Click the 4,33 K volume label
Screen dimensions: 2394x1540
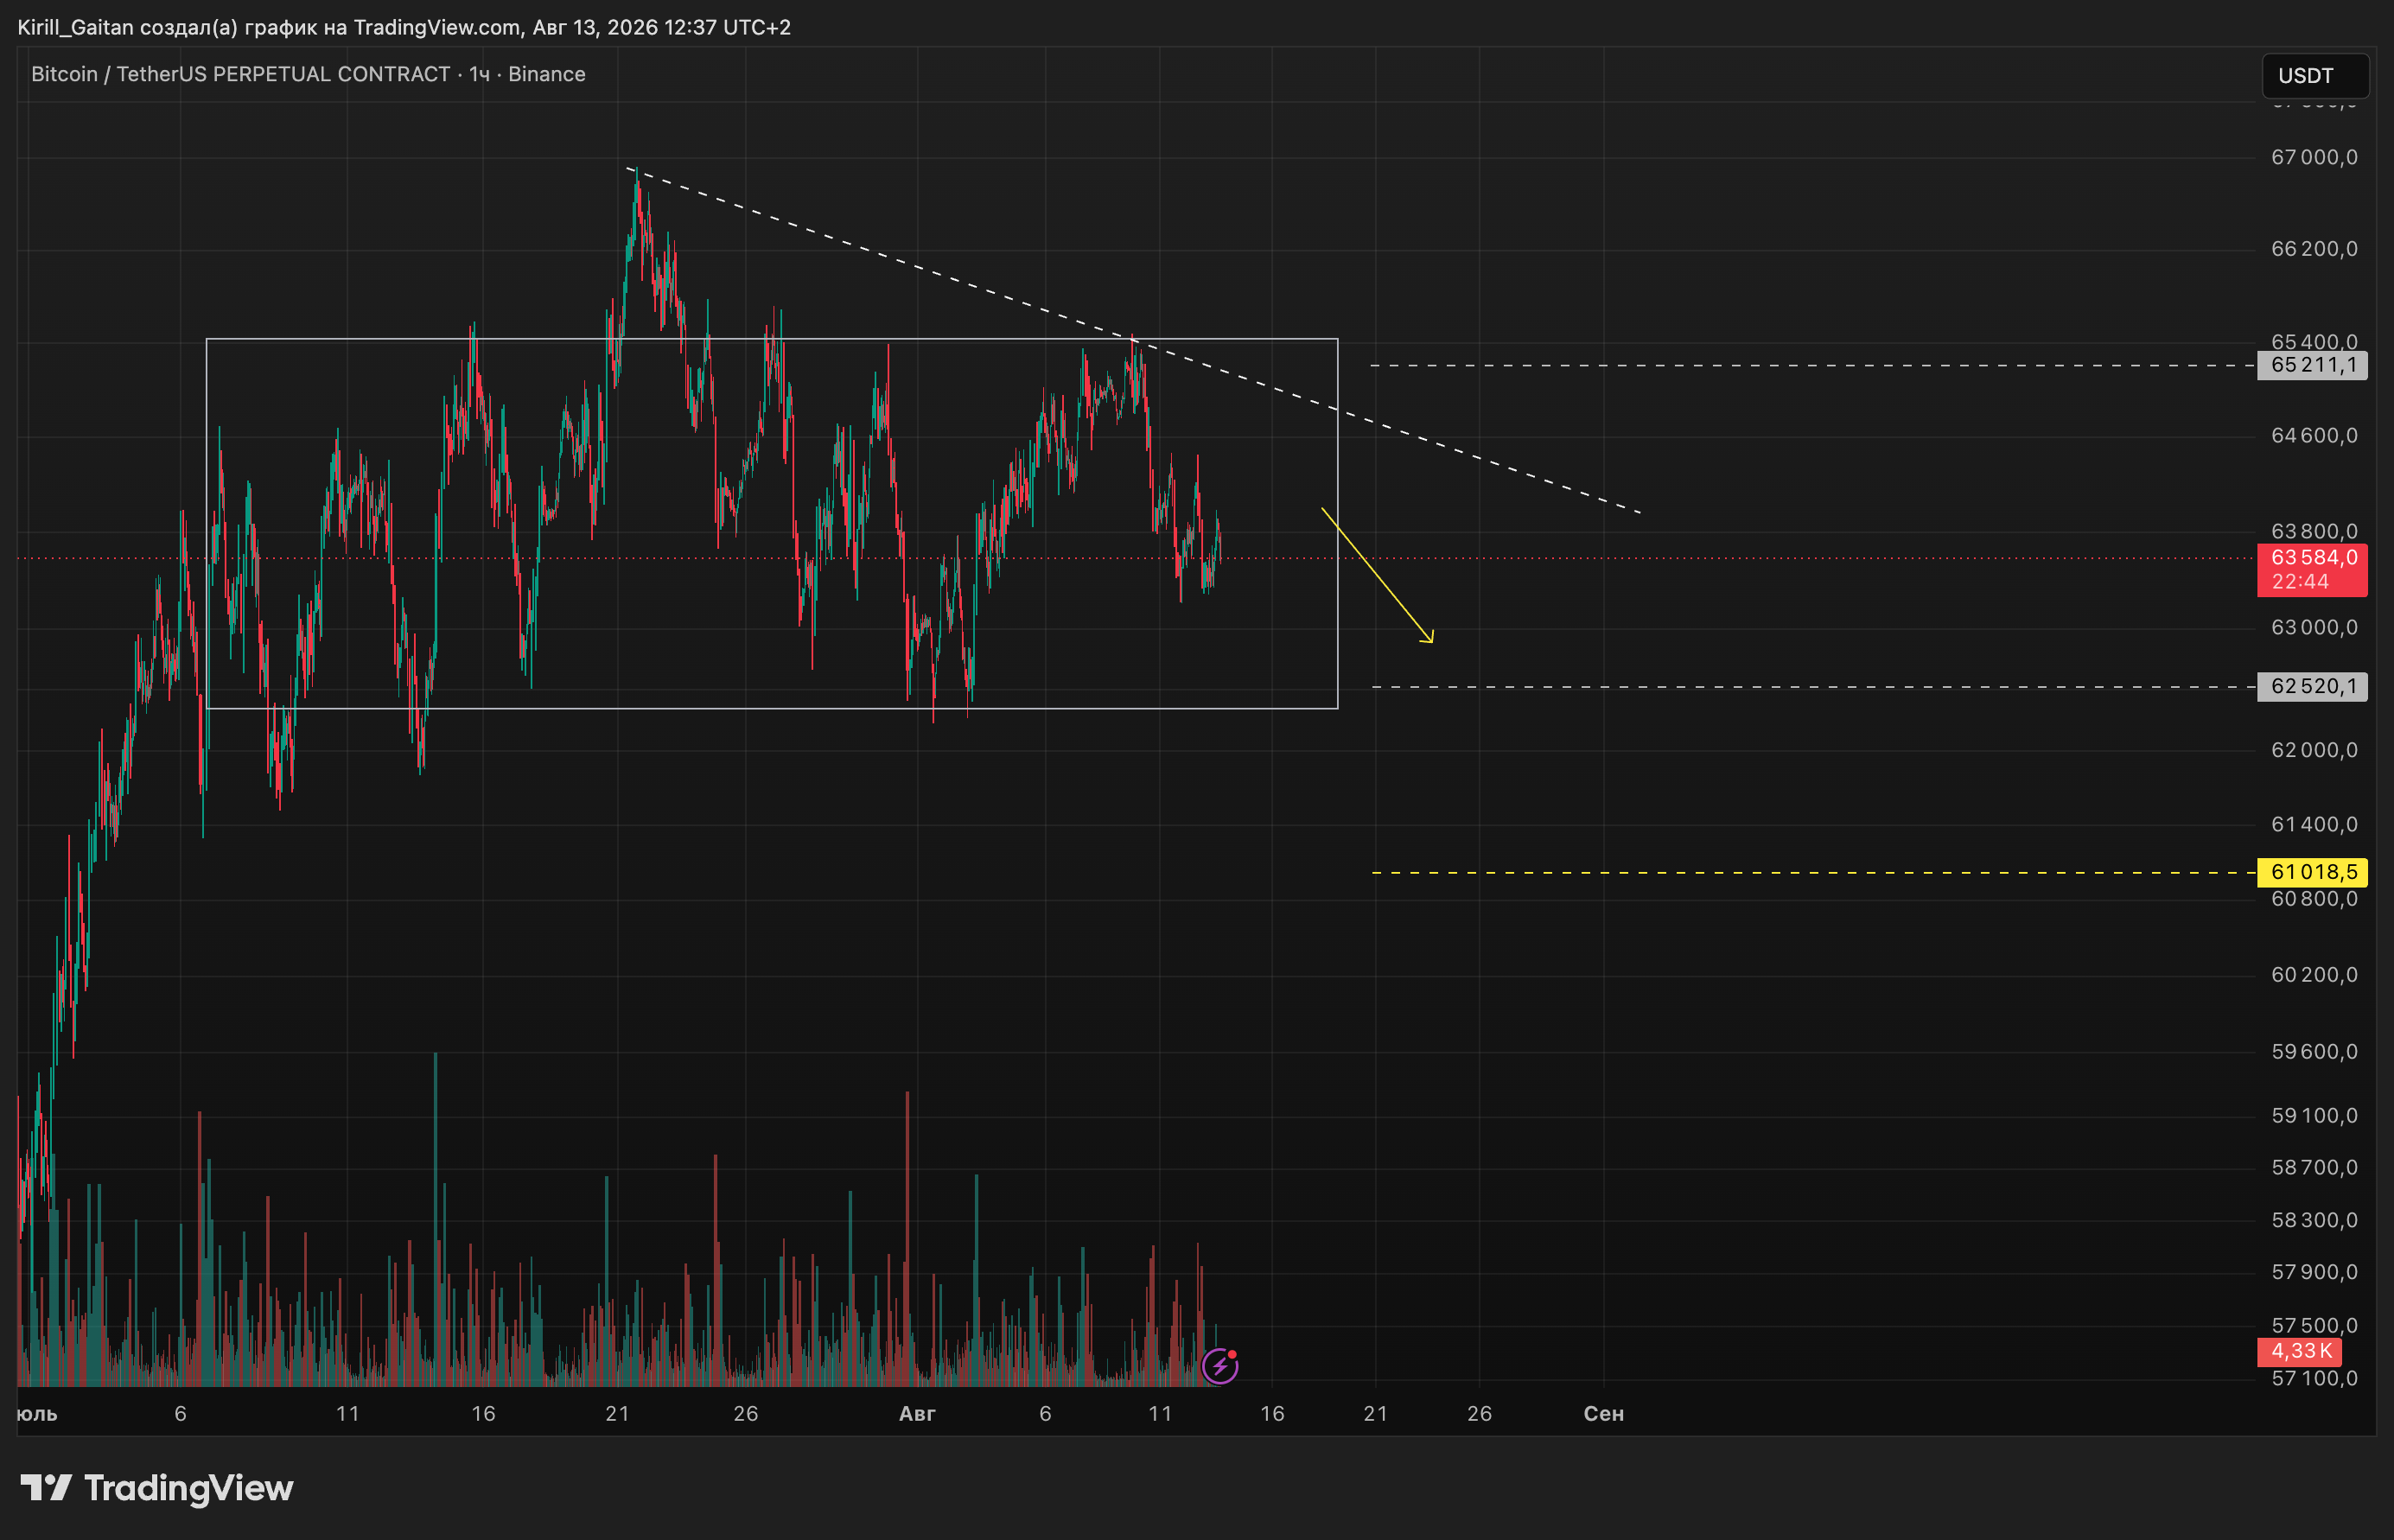coord(2300,1351)
